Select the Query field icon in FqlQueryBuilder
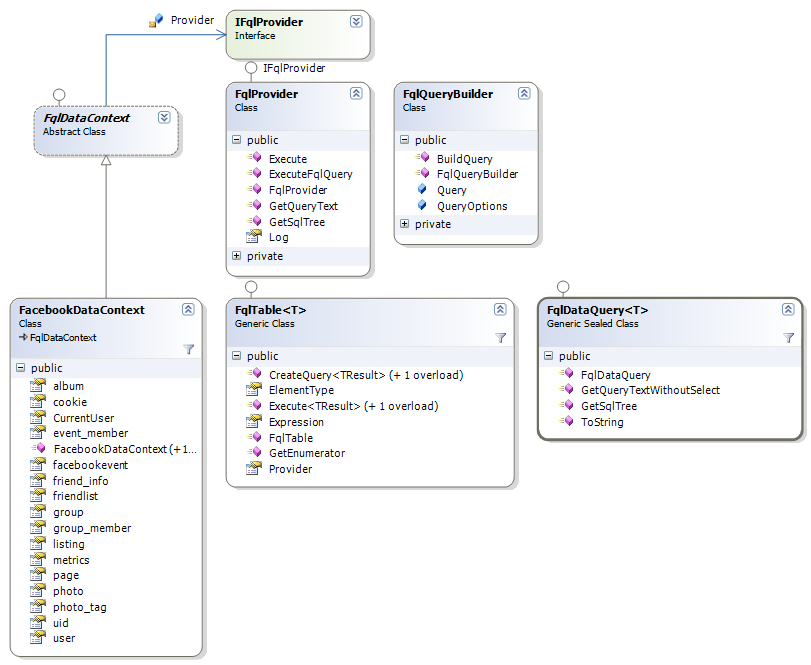The width and height of the screenshot is (811, 665). click(x=422, y=189)
